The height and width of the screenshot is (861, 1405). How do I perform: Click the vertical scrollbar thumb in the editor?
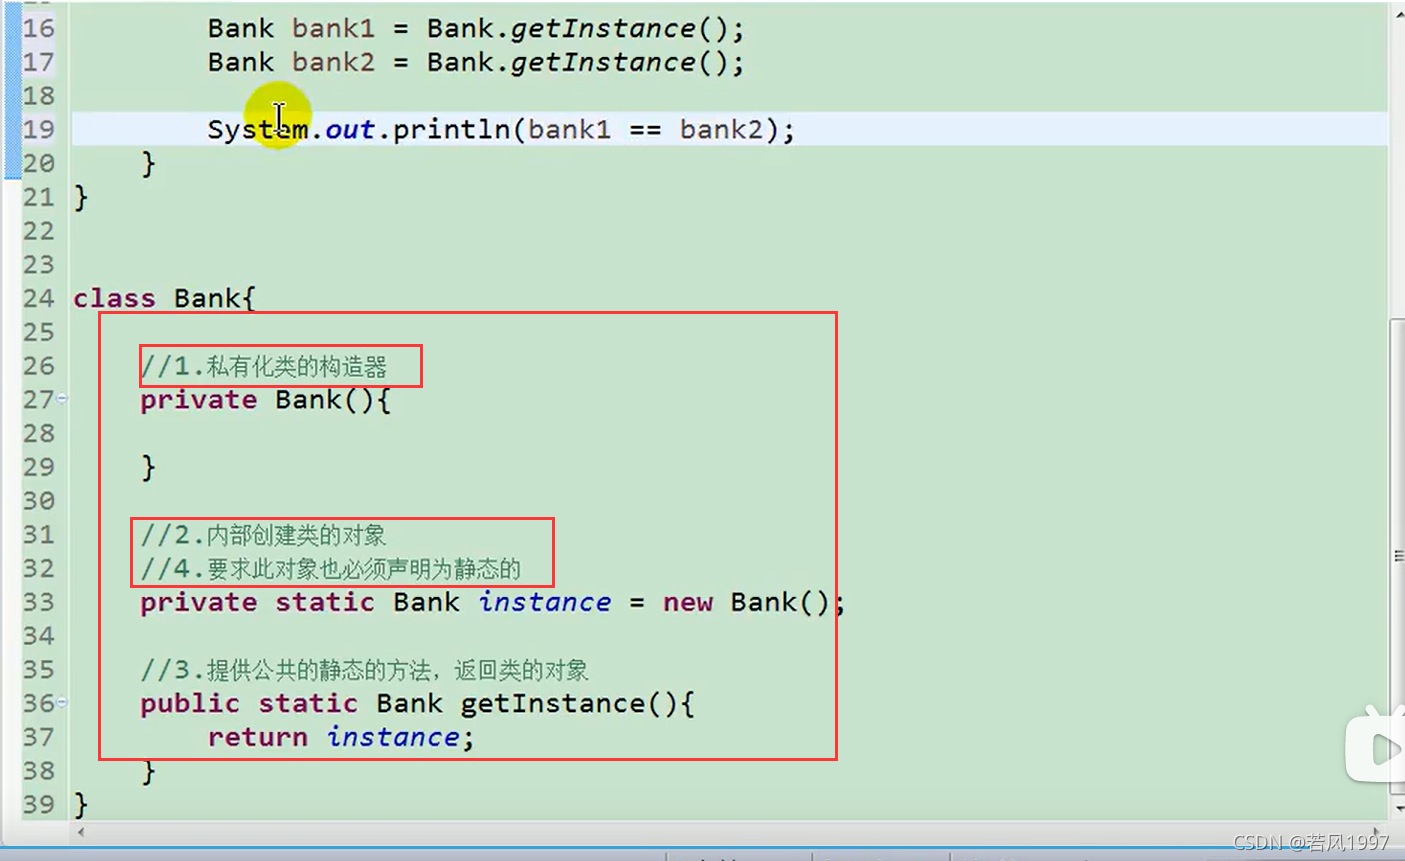(1396, 556)
